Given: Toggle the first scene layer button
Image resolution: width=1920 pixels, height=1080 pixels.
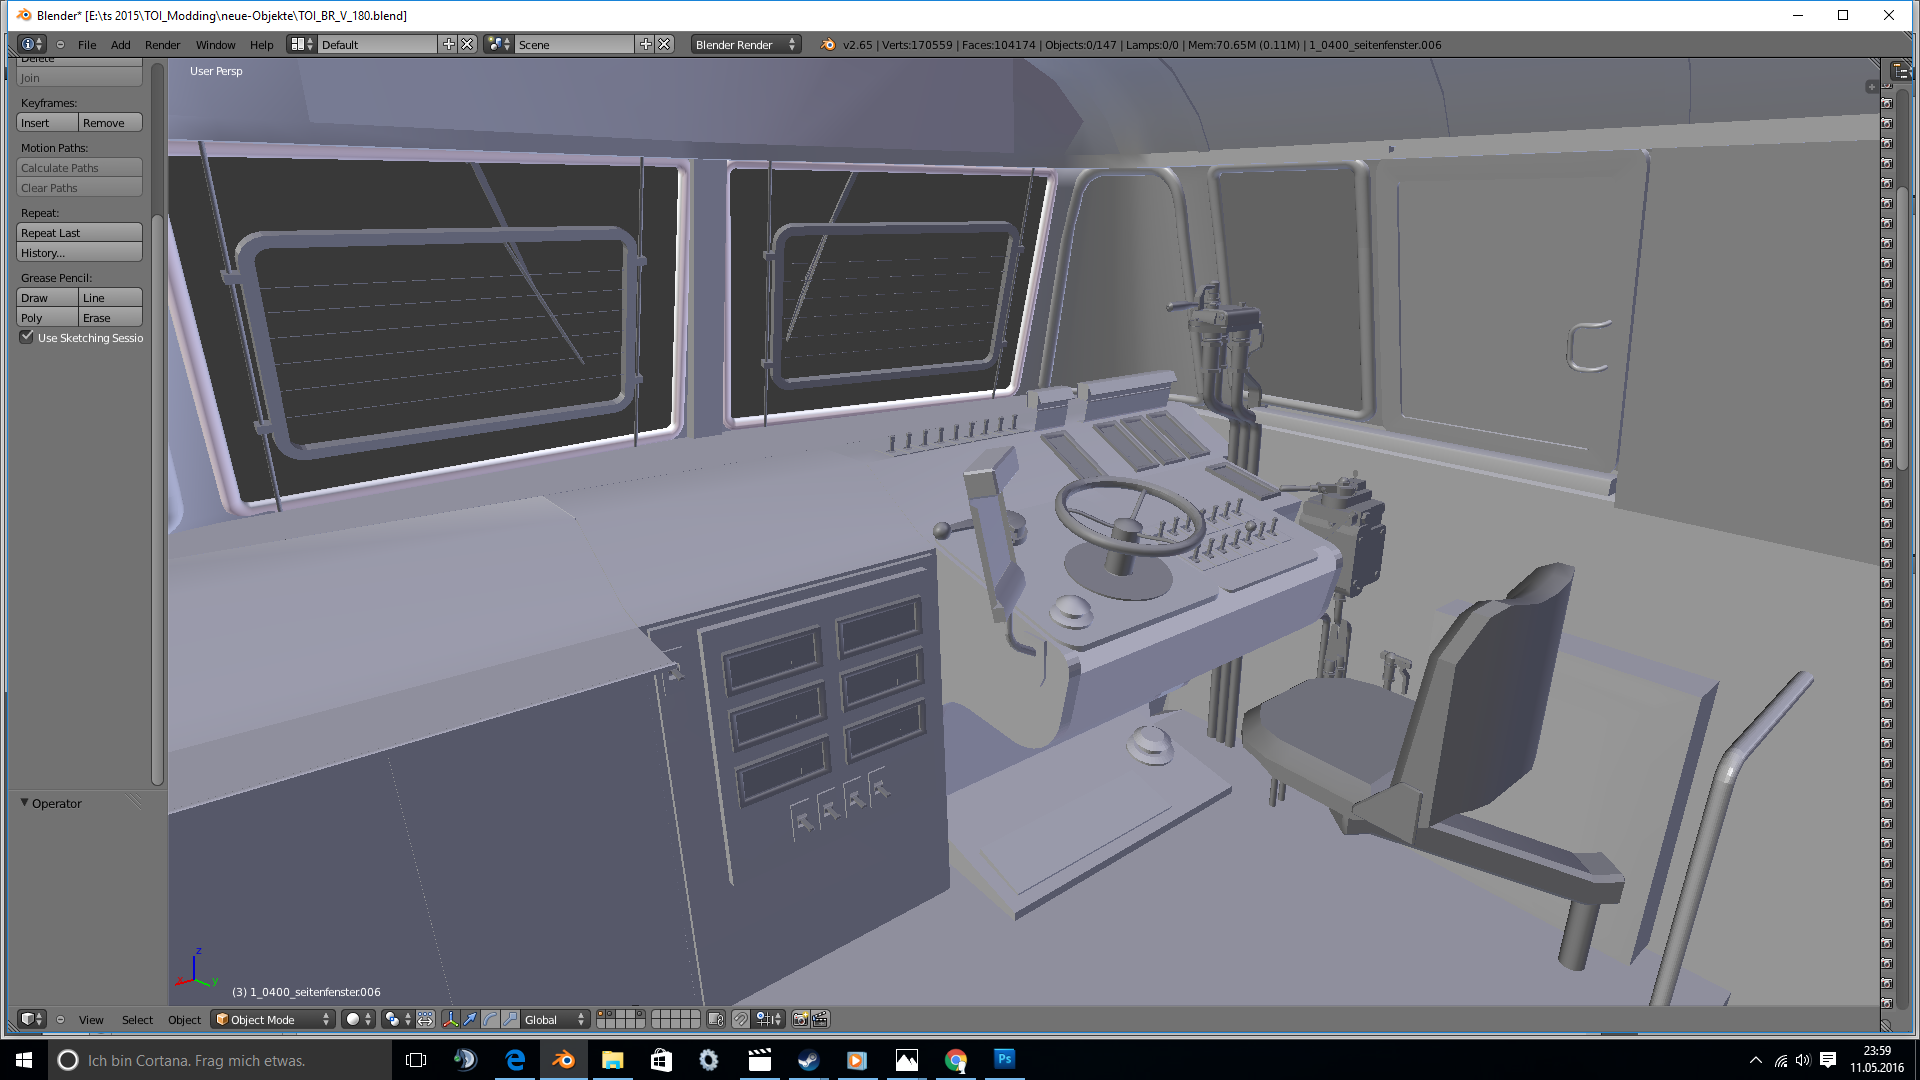Looking at the screenshot, I should pyautogui.click(x=602, y=1014).
